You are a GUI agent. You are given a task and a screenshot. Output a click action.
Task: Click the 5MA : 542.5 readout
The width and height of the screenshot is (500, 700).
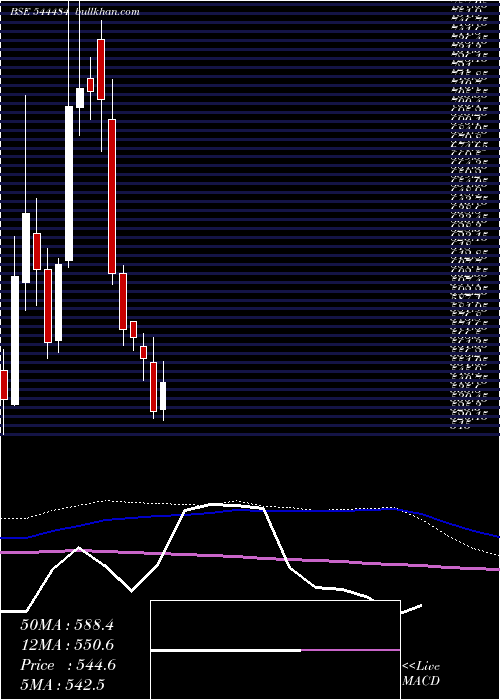(x=62, y=685)
